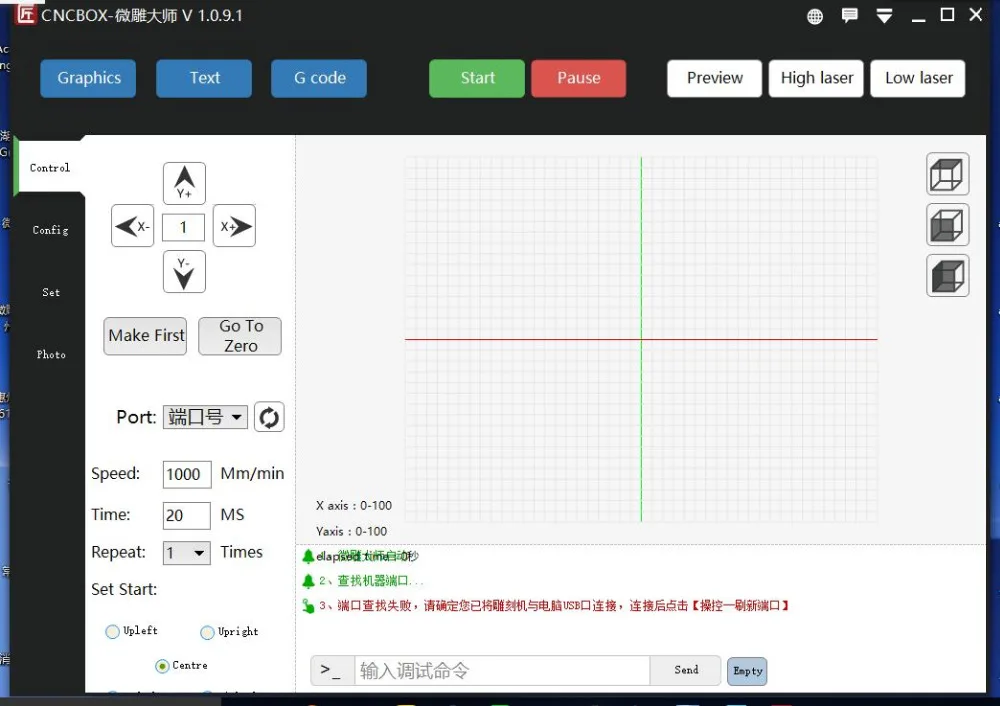
Task: Click the Yaxis : 0-100 label
Action: click(351, 531)
